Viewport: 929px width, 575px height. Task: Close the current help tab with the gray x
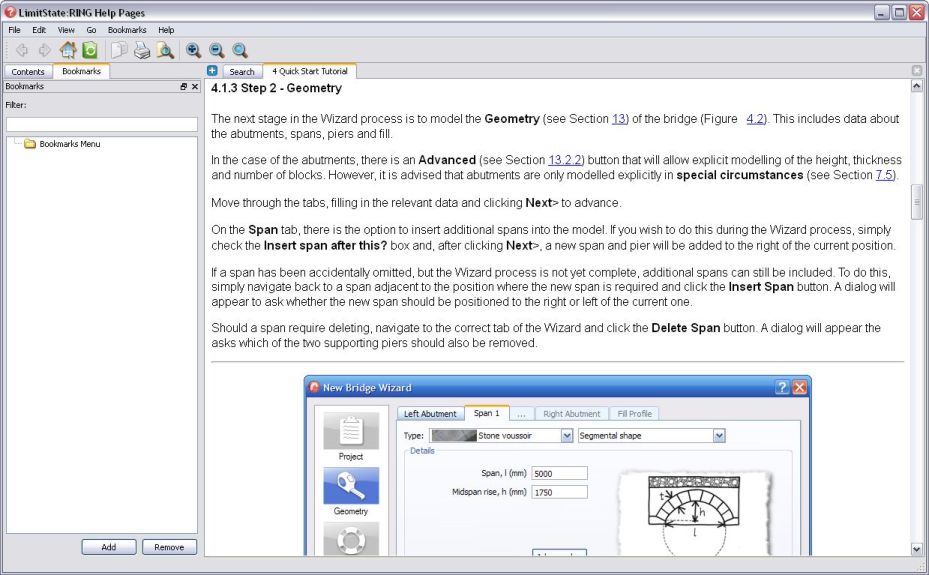point(917,70)
